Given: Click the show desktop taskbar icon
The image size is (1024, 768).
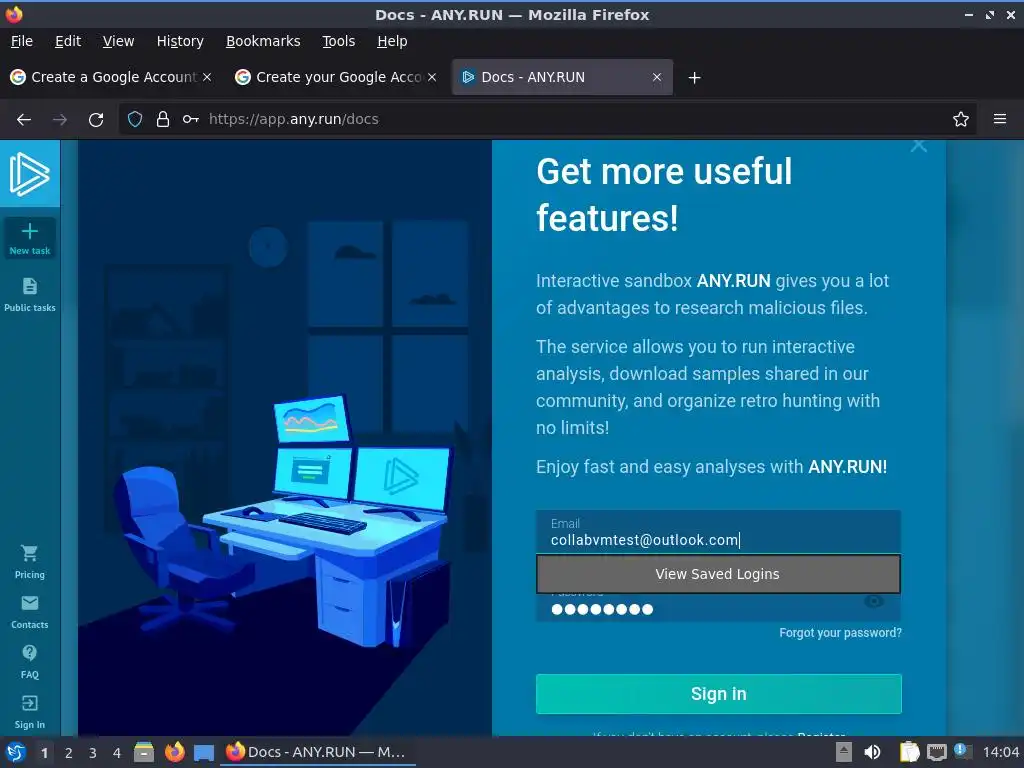Looking at the screenshot, I should (x=204, y=752).
